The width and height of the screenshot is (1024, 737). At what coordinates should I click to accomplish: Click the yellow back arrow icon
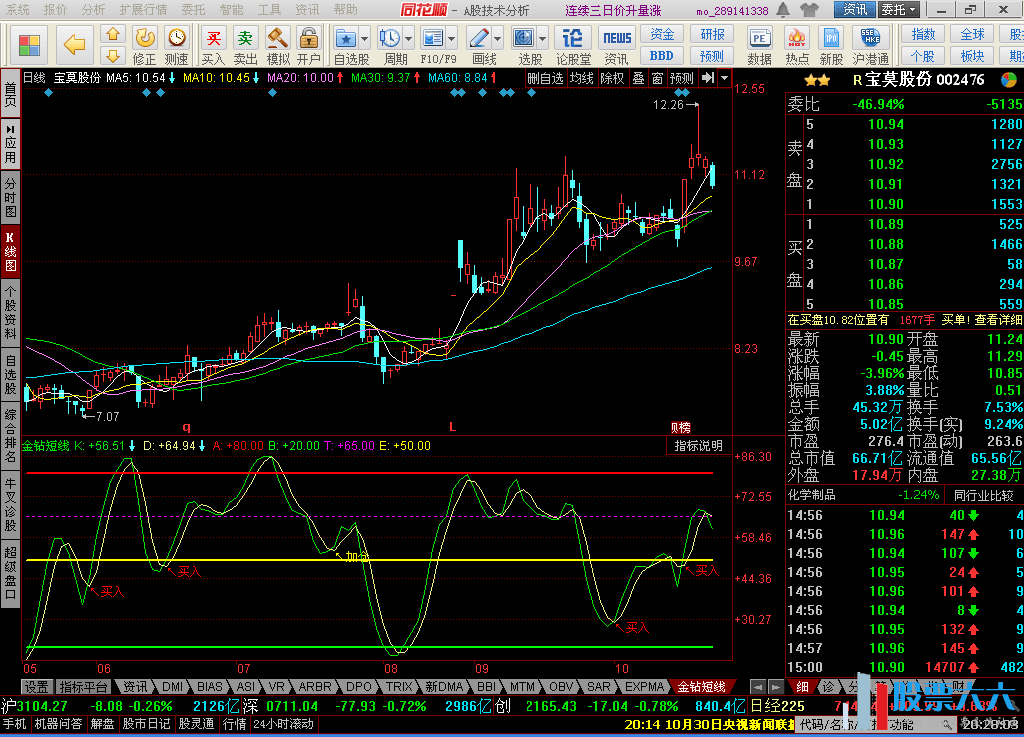[75, 45]
